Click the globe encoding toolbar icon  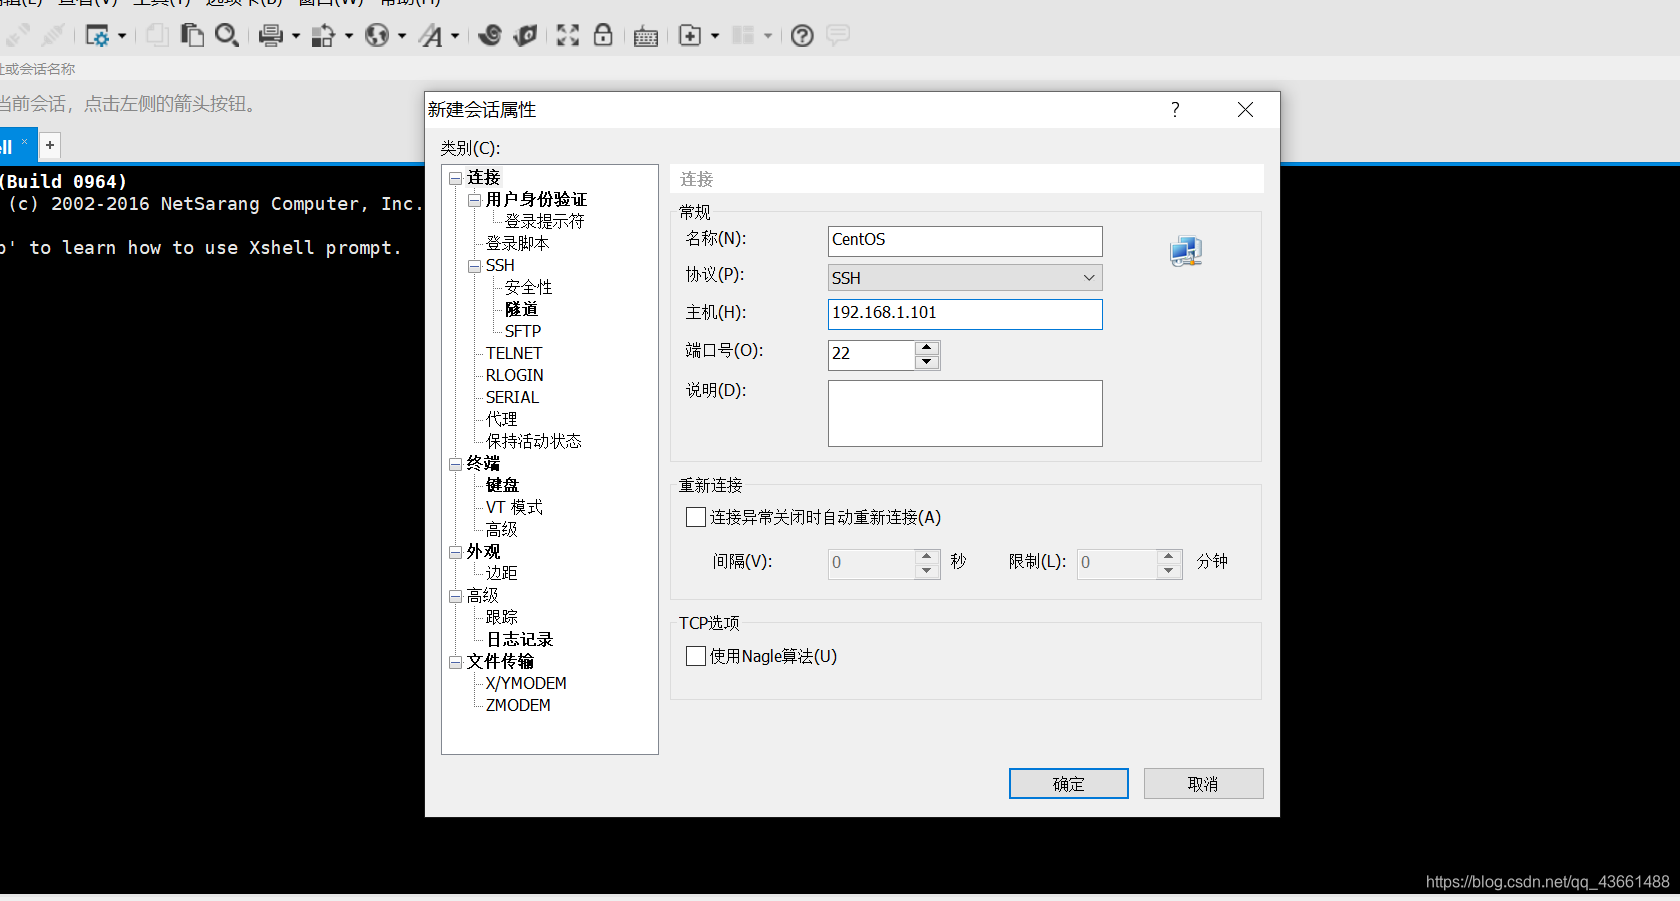click(377, 36)
